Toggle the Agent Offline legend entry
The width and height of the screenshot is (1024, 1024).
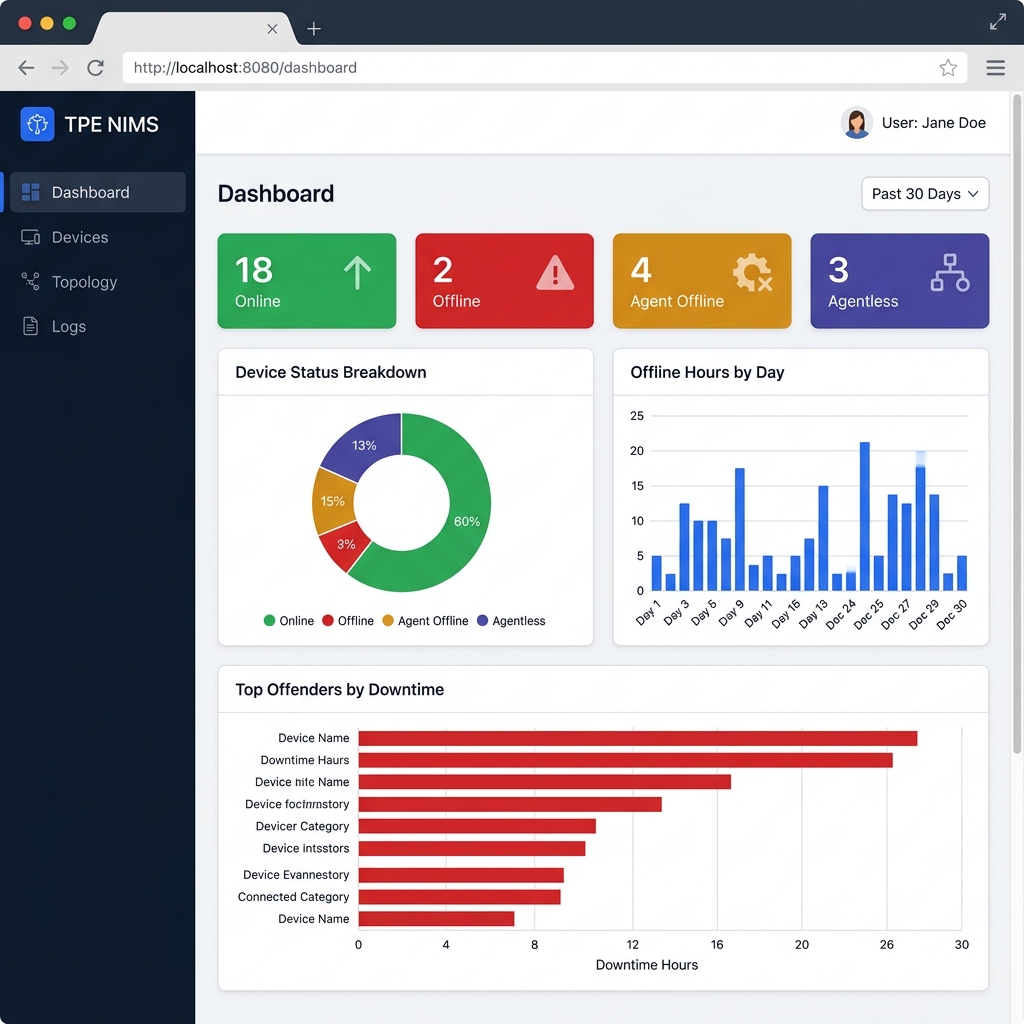pos(425,620)
